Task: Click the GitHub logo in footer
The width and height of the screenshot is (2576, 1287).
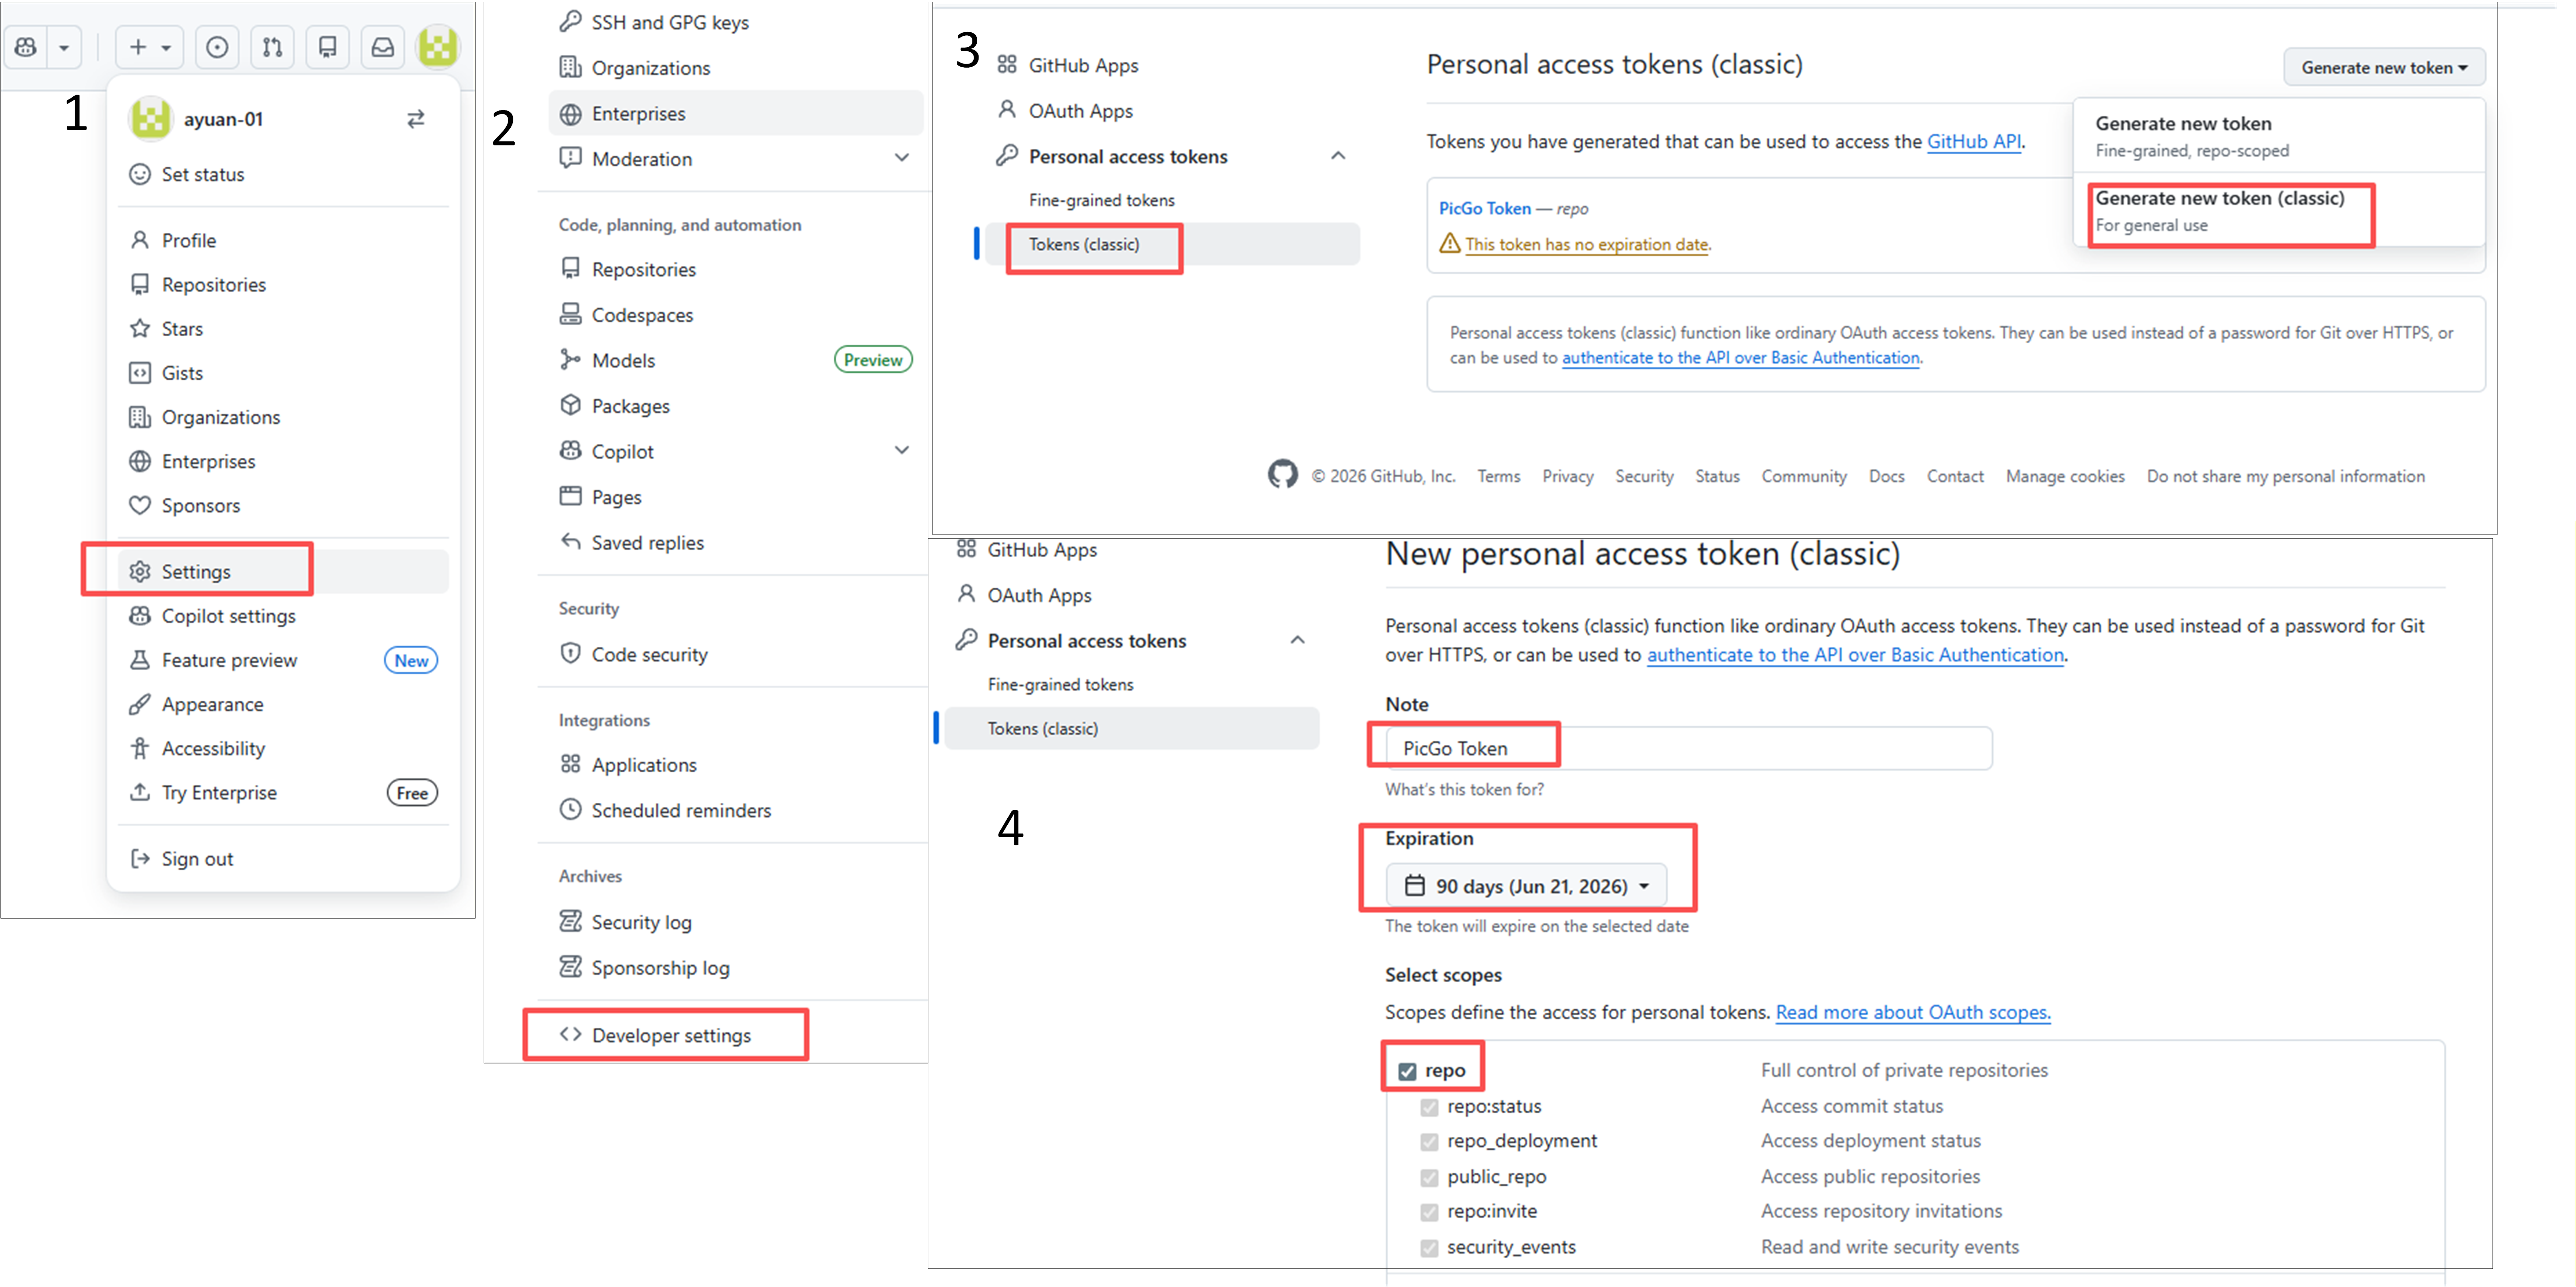Action: tap(1282, 475)
